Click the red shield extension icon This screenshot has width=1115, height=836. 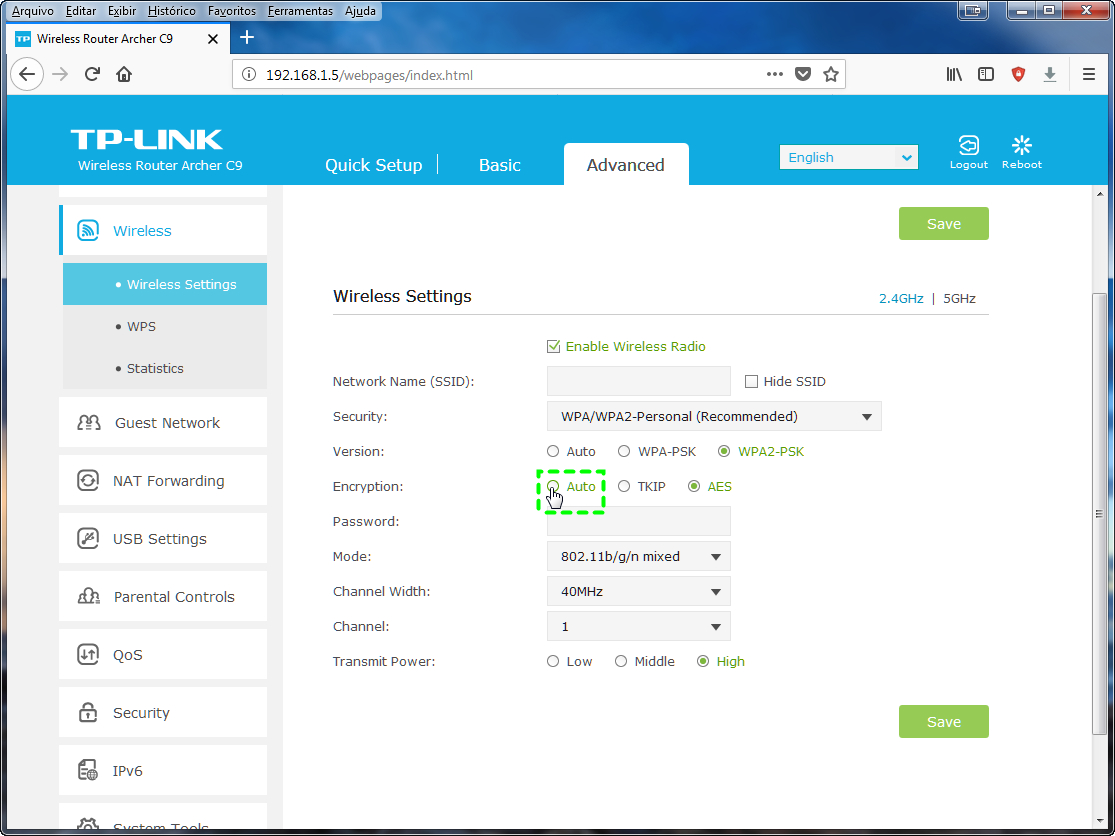point(1018,75)
